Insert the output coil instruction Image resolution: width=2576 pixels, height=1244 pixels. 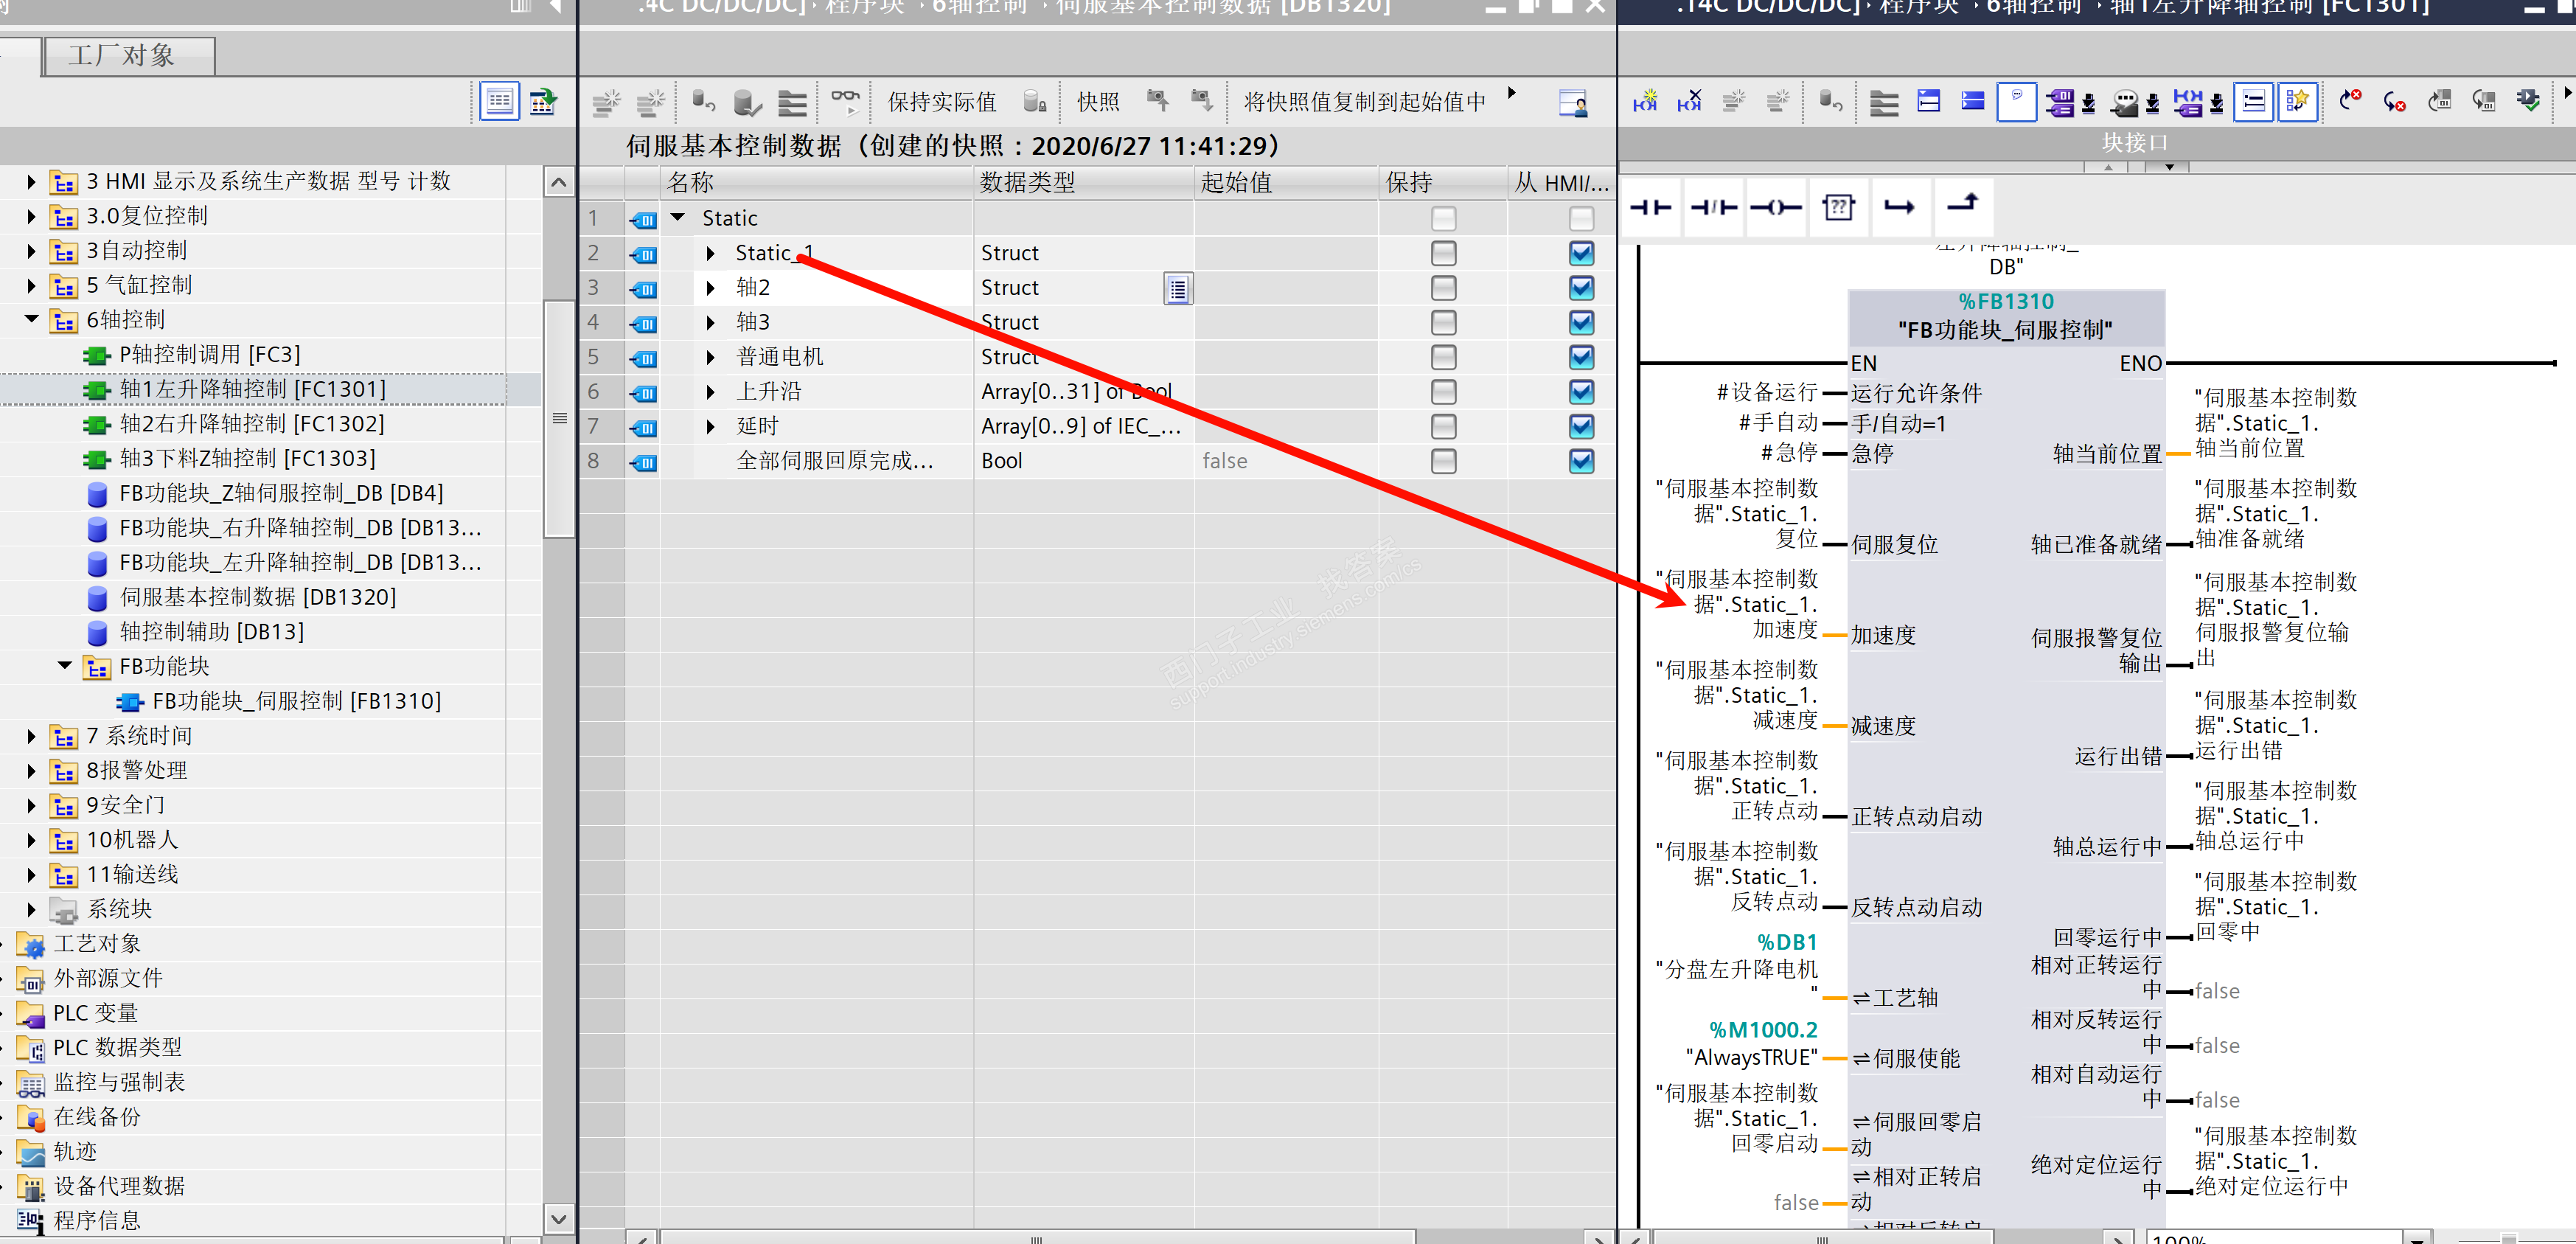(1775, 207)
